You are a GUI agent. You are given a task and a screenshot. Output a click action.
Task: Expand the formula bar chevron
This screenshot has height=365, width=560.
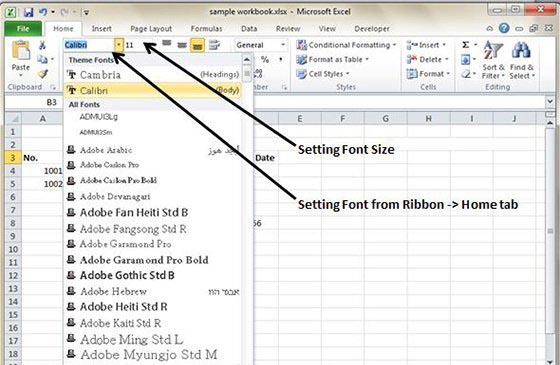point(550,102)
